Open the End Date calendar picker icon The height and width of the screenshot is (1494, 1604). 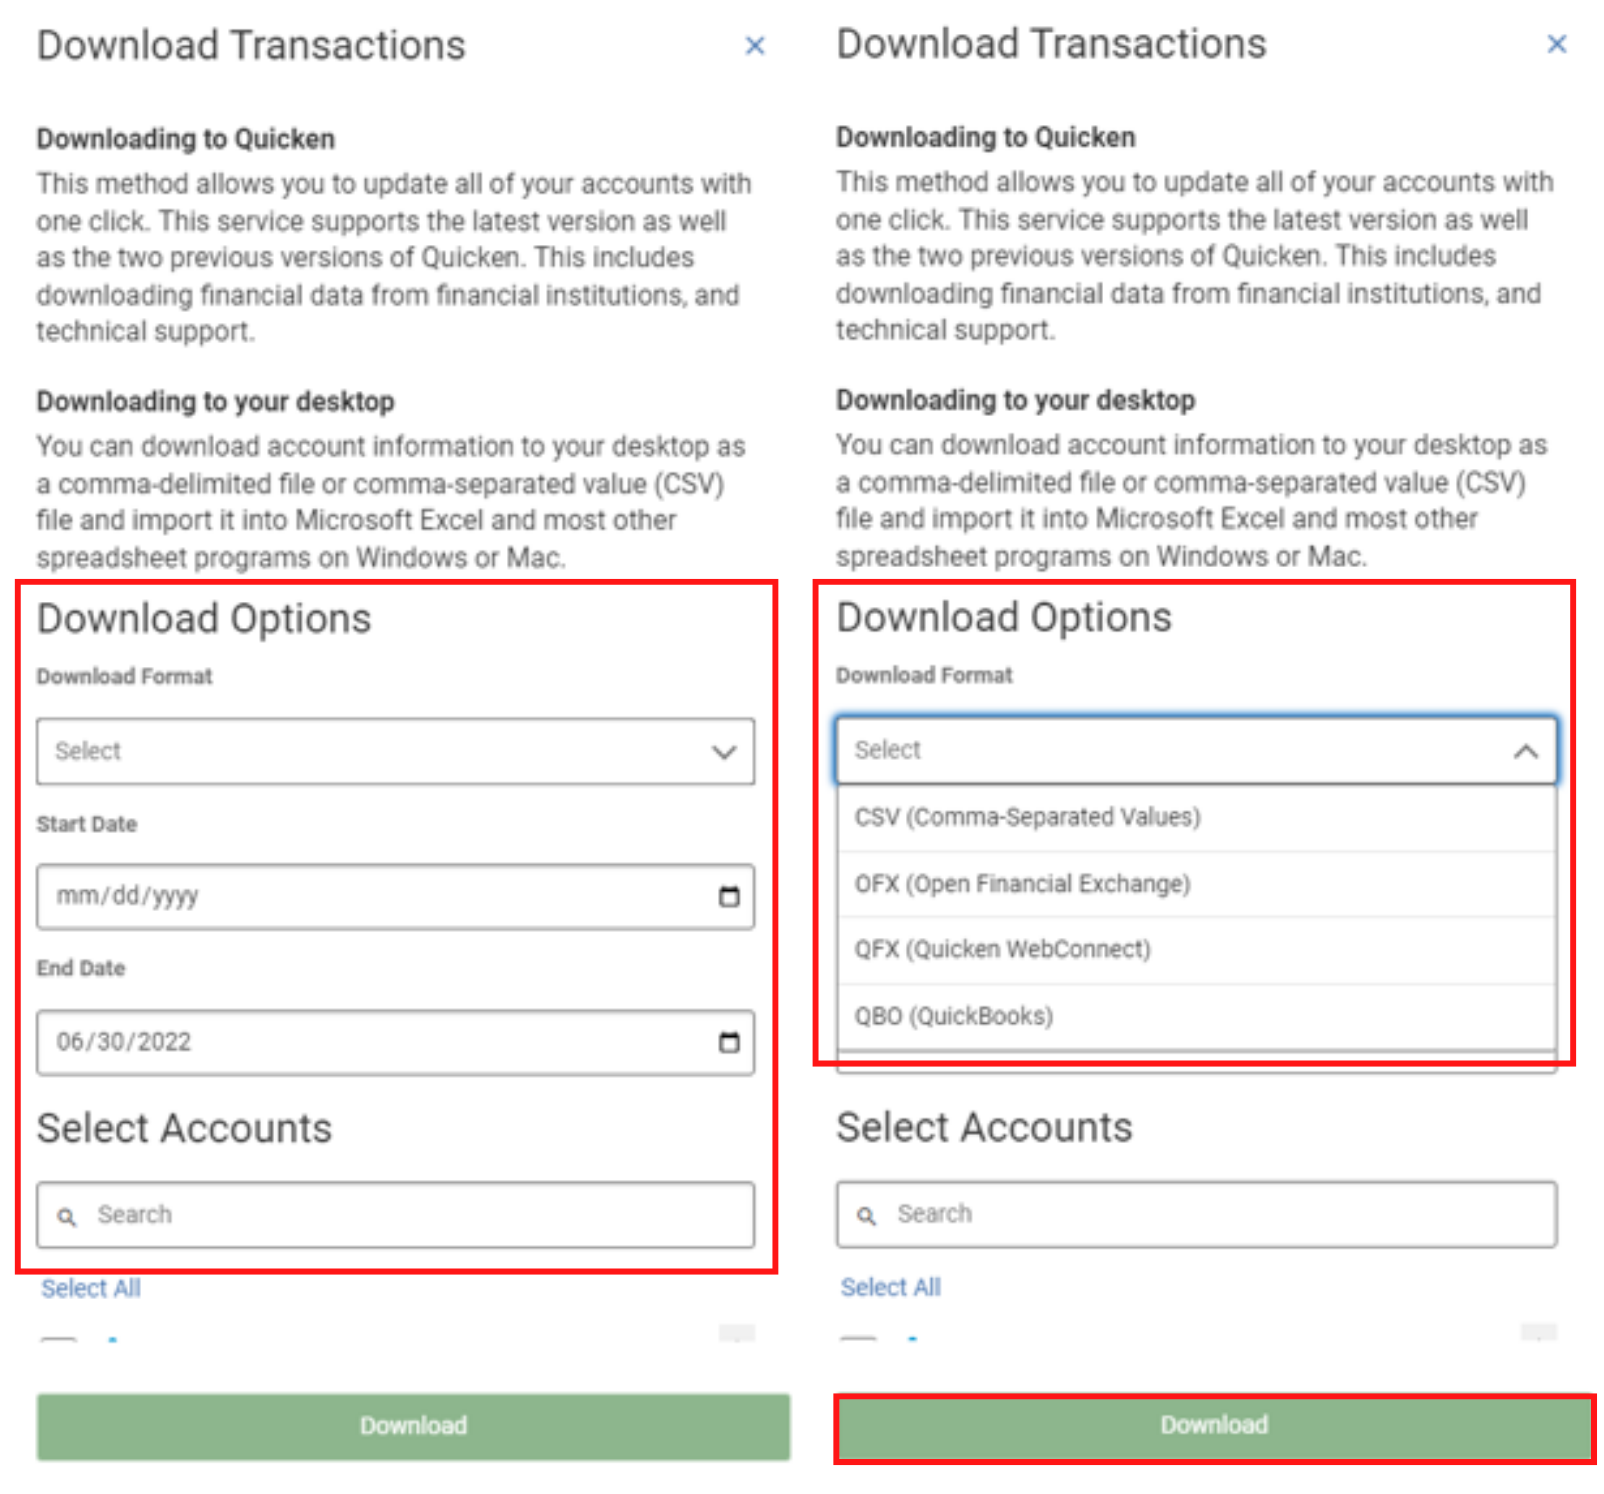[729, 1042]
